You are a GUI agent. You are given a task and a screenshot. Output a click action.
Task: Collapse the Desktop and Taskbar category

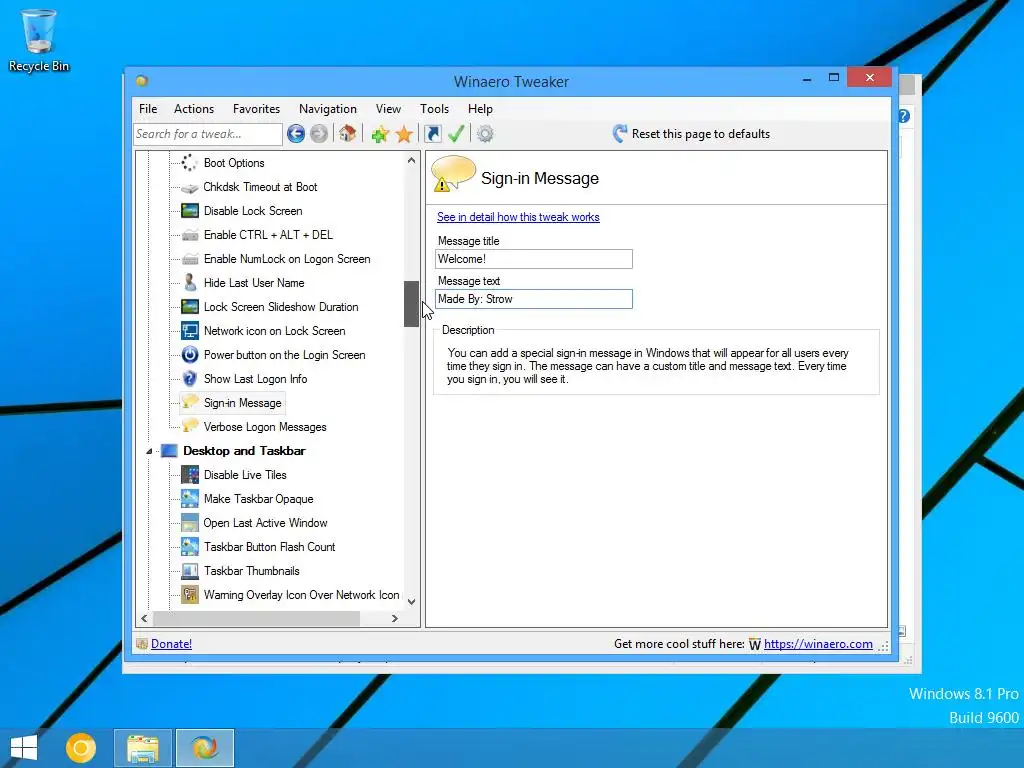(x=149, y=451)
